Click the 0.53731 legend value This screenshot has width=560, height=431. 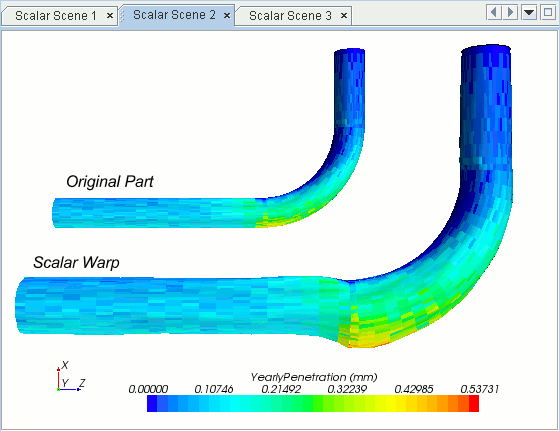click(479, 389)
